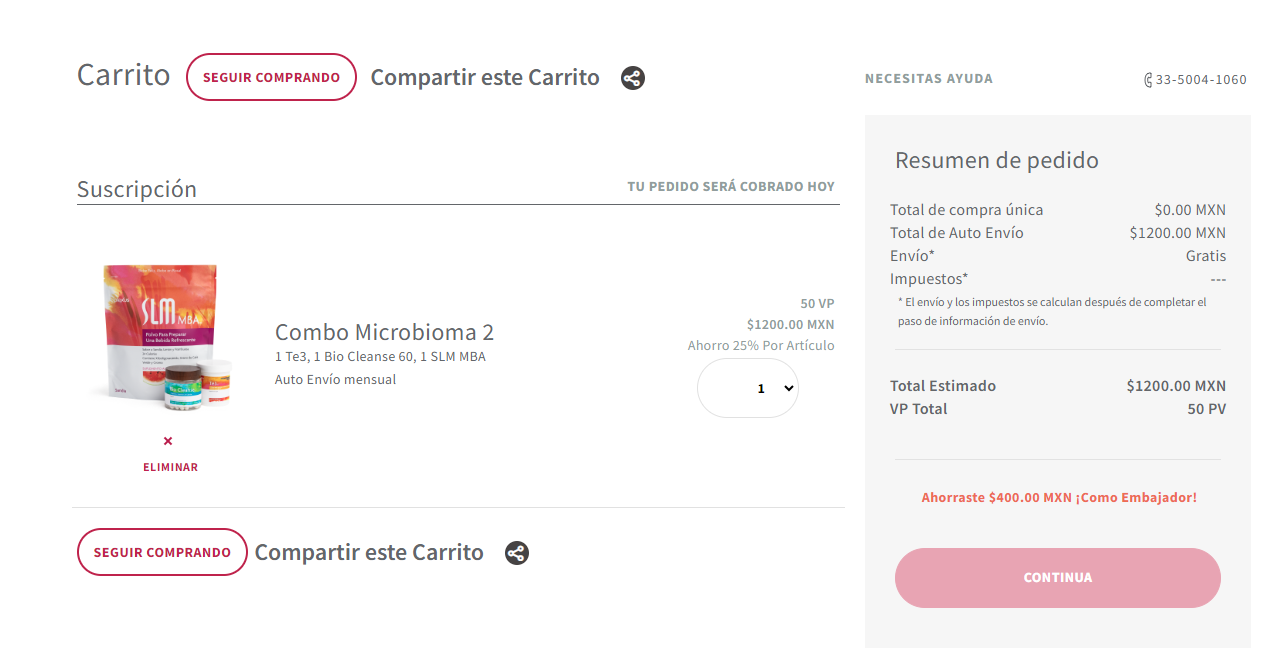Click the top Compartir este Carrito text

(x=485, y=78)
